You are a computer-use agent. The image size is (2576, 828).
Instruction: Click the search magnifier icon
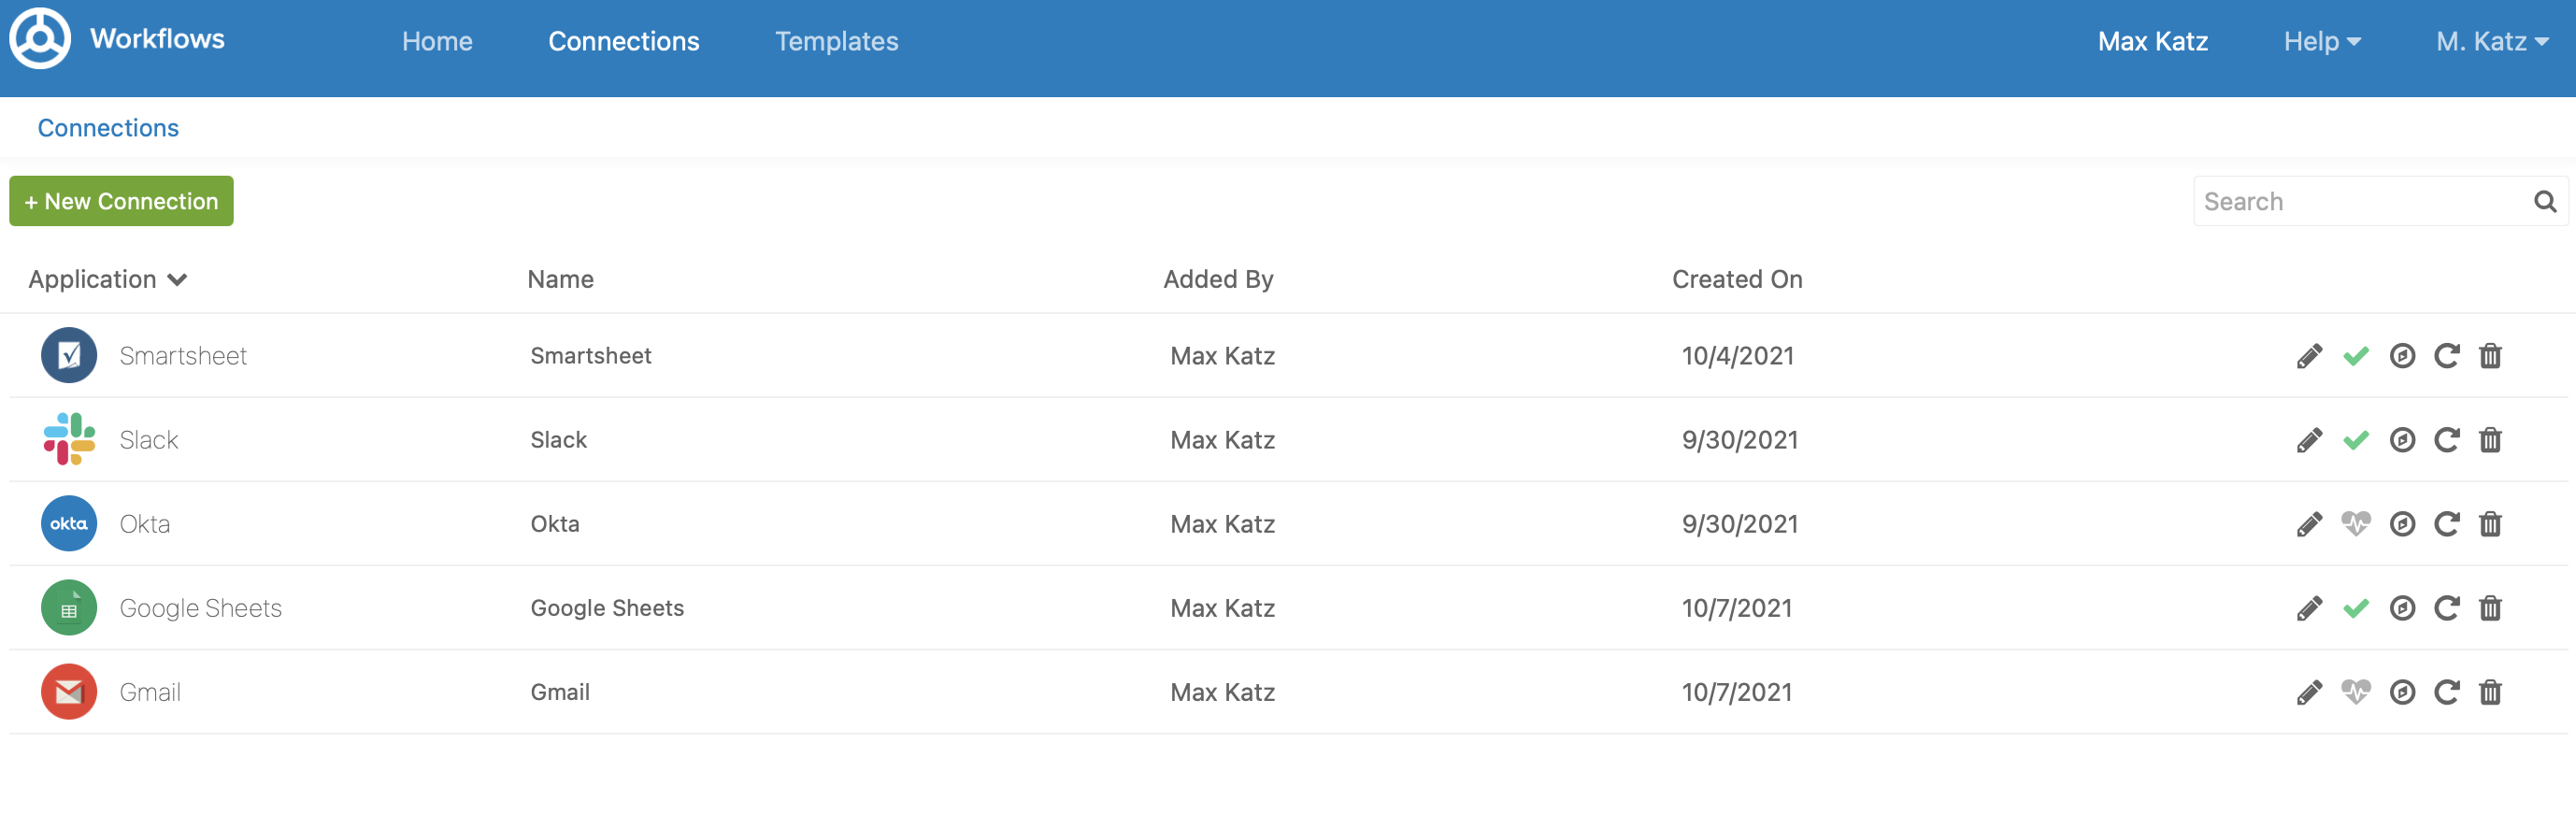click(x=2544, y=202)
